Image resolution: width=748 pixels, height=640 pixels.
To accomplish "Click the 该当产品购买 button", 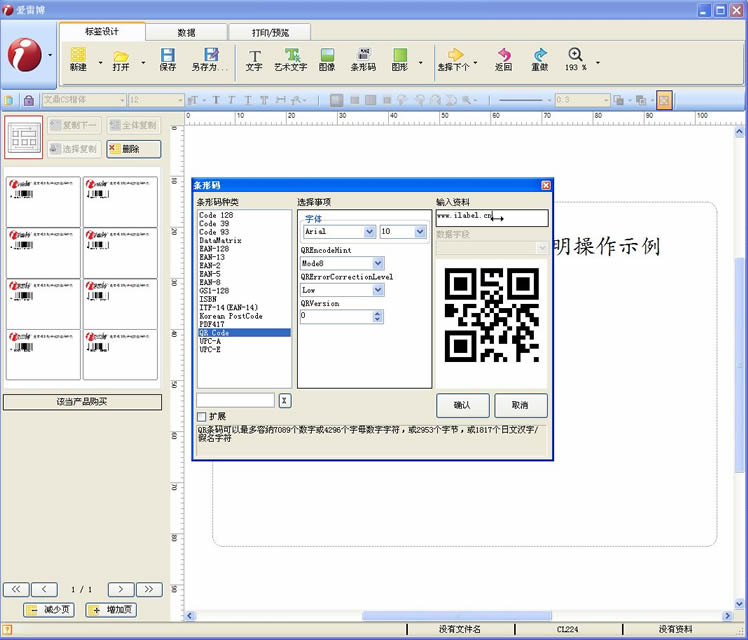I will [82, 402].
